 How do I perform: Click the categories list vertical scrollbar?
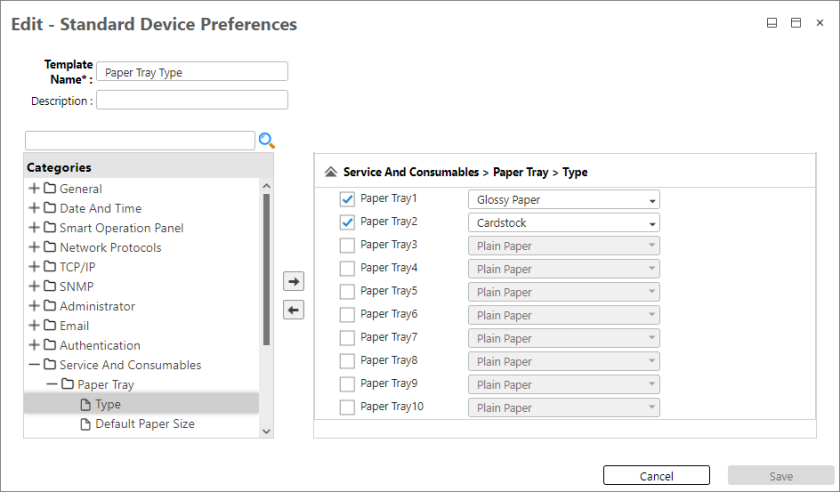tap(266, 270)
